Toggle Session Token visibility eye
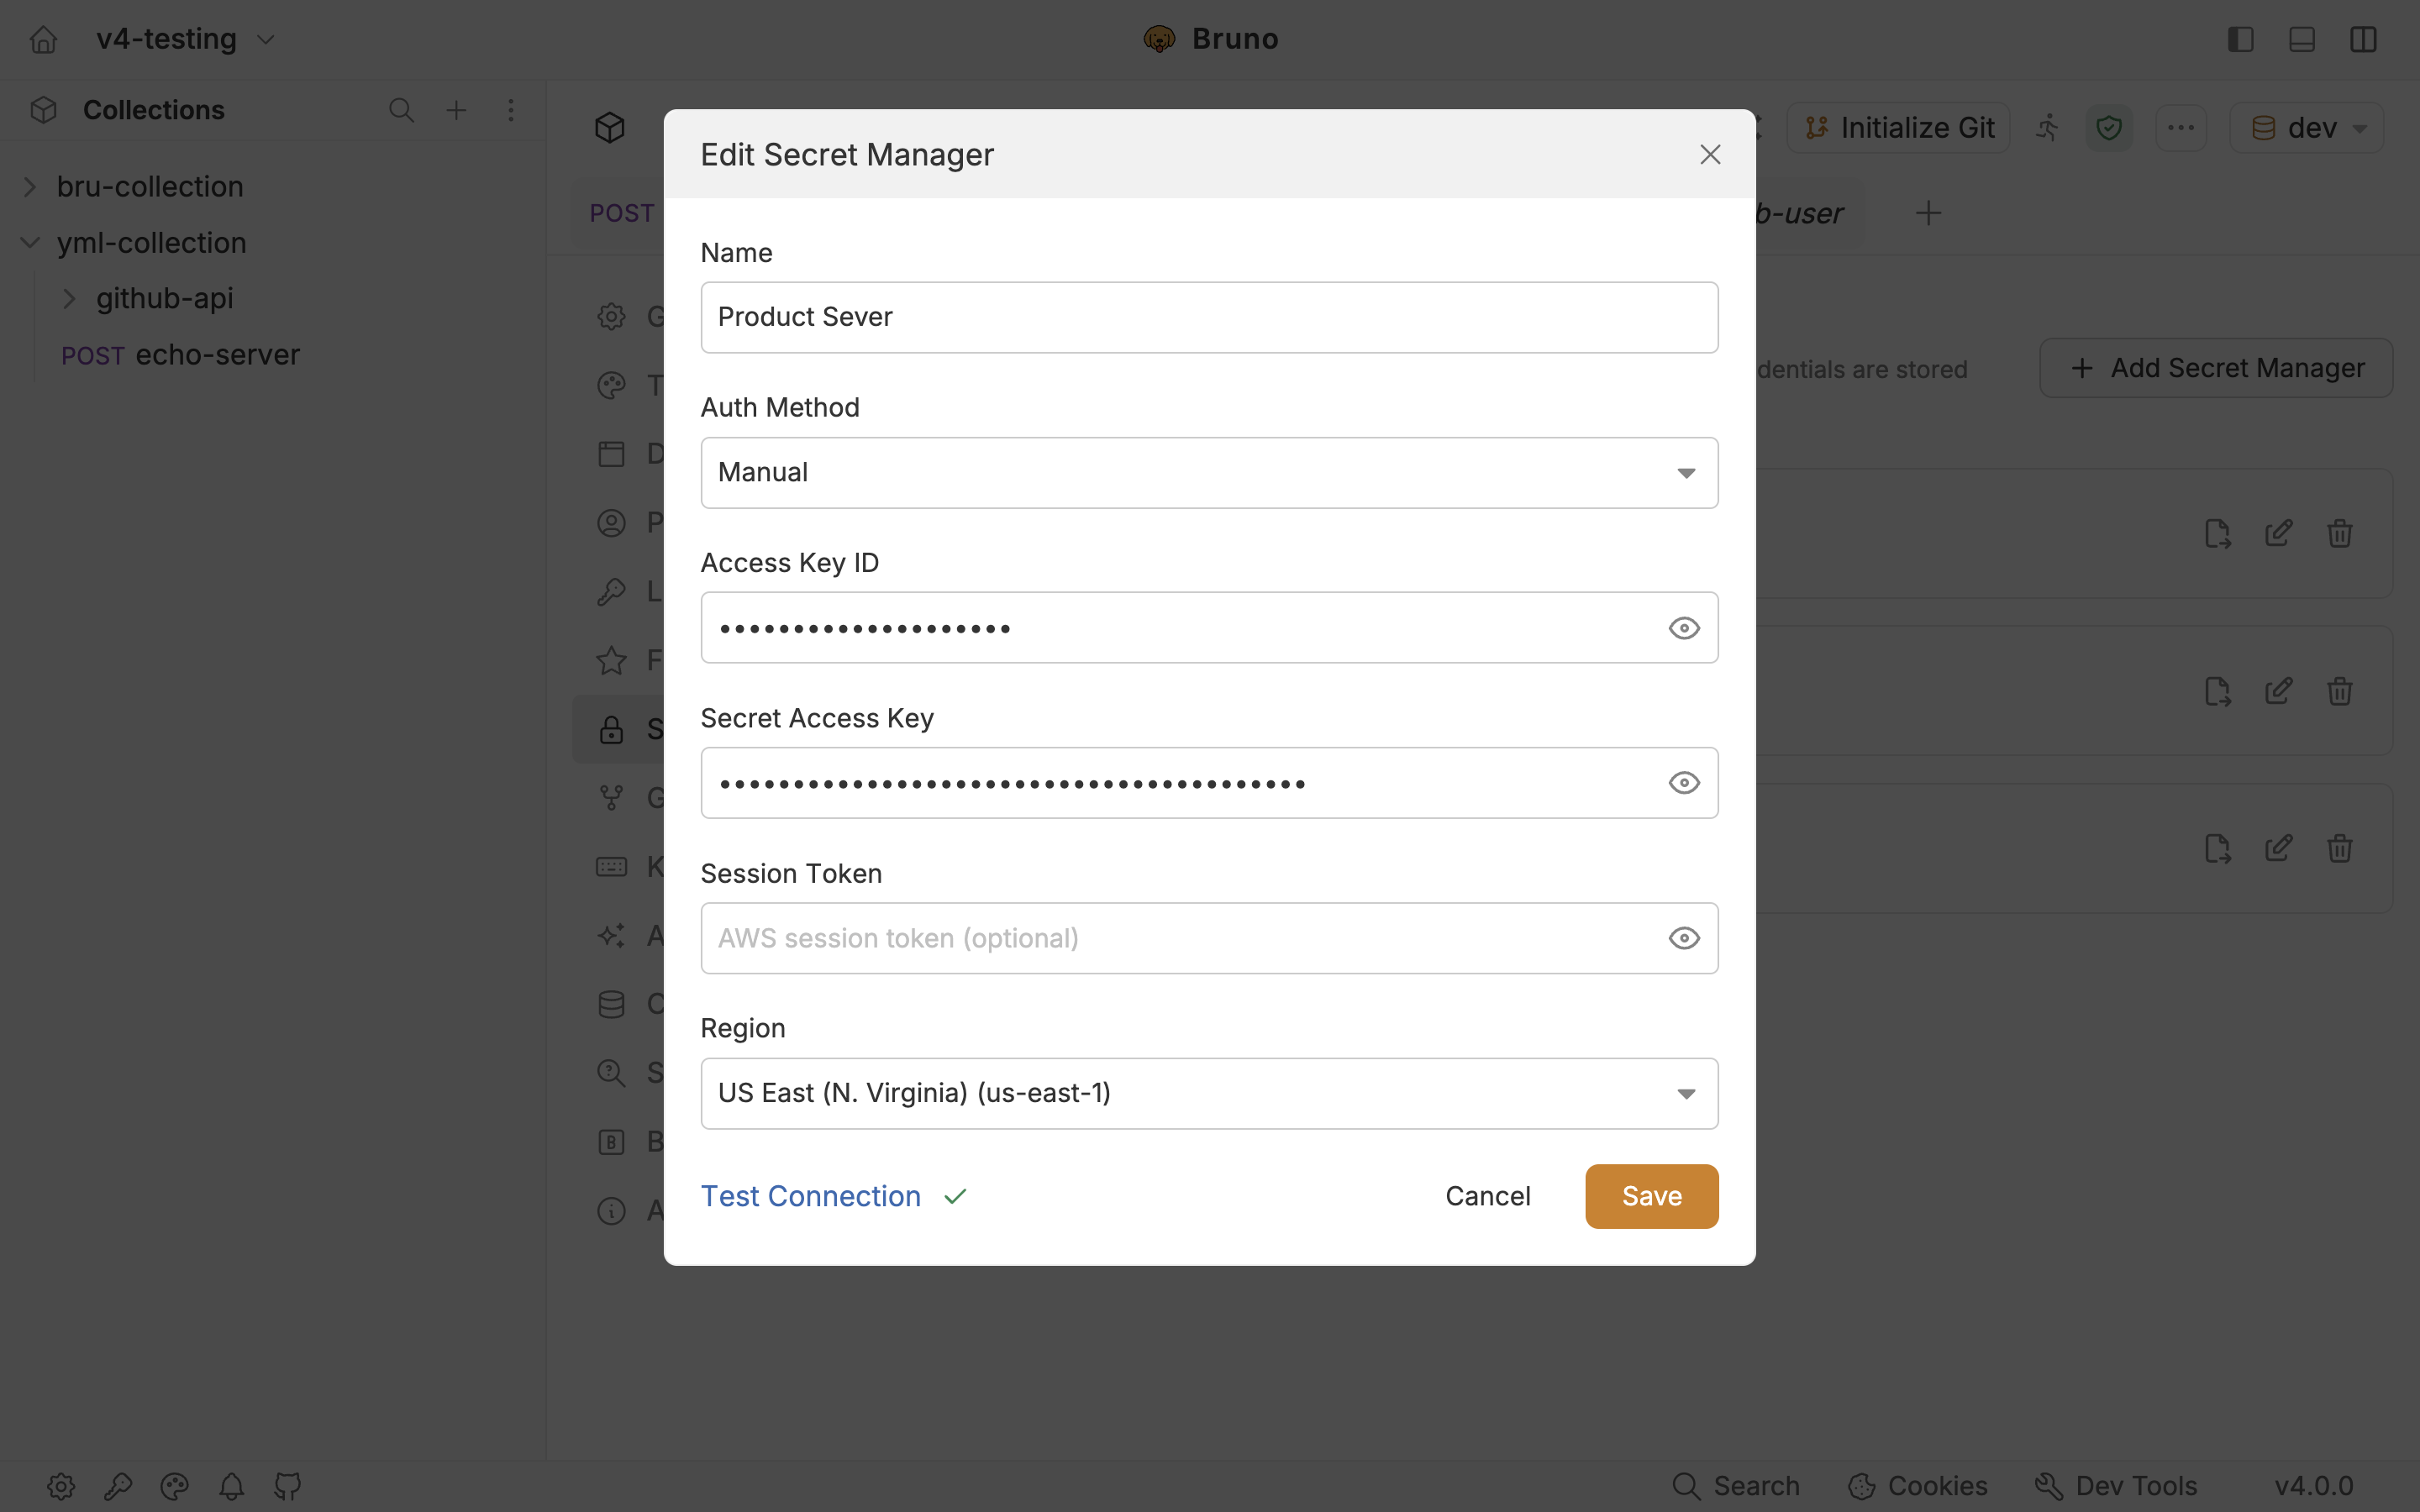Viewport: 2420px width, 1512px height. 1684,938
